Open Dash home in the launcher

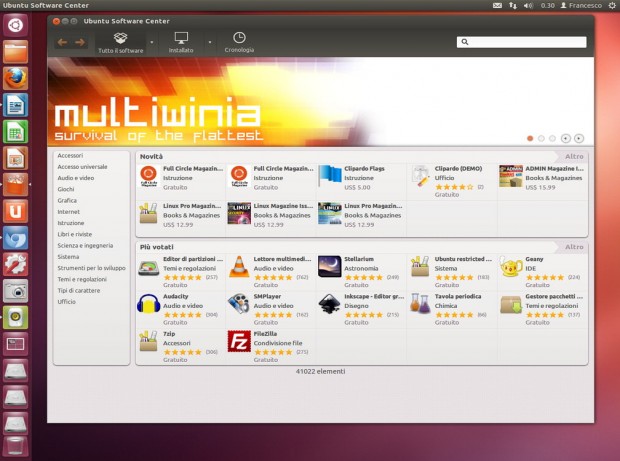pos(15,25)
